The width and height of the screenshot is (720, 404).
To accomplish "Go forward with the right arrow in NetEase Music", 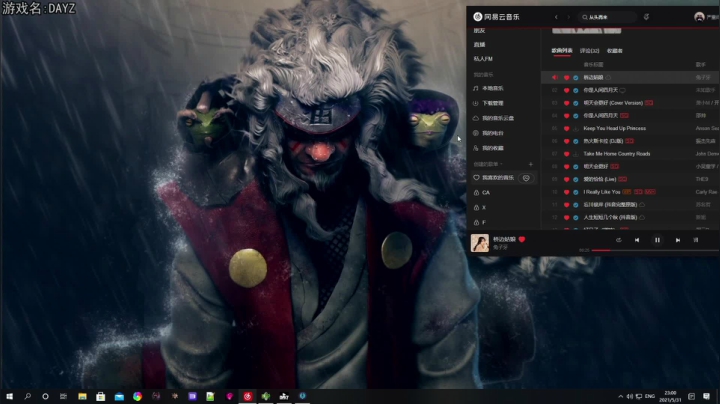I will (568, 17).
